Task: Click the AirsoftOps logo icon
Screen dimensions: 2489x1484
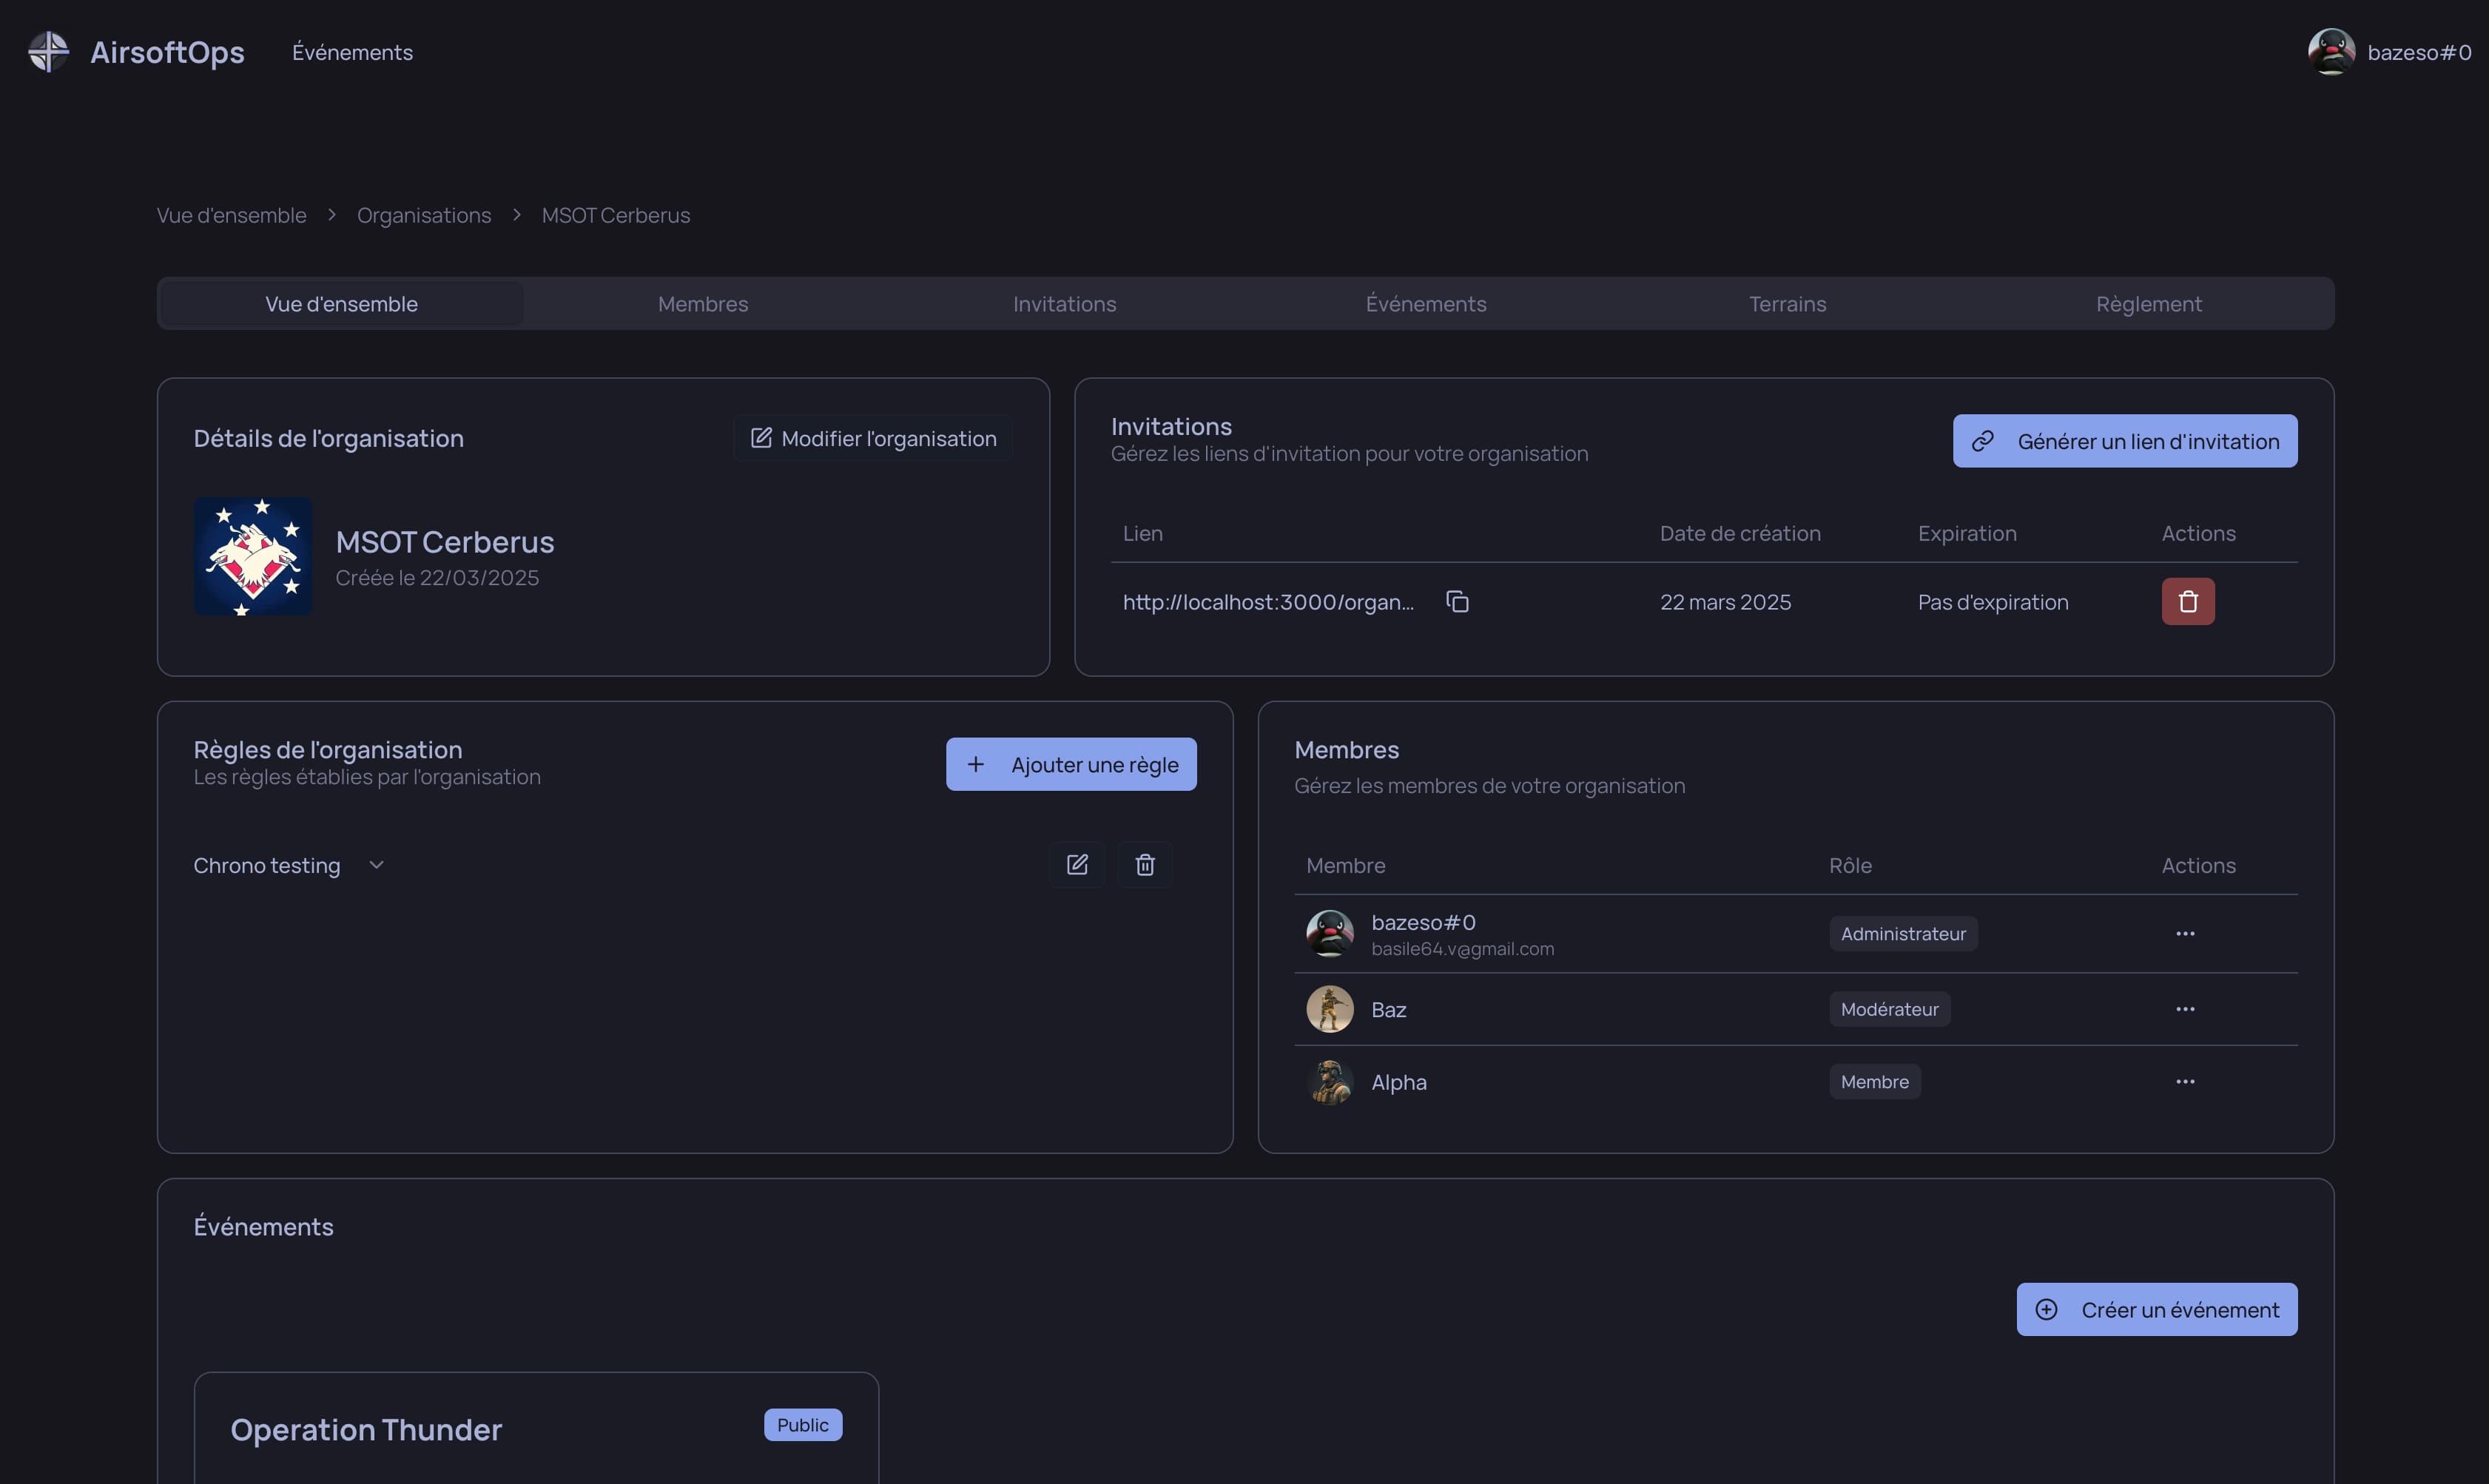Action: (x=48, y=52)
